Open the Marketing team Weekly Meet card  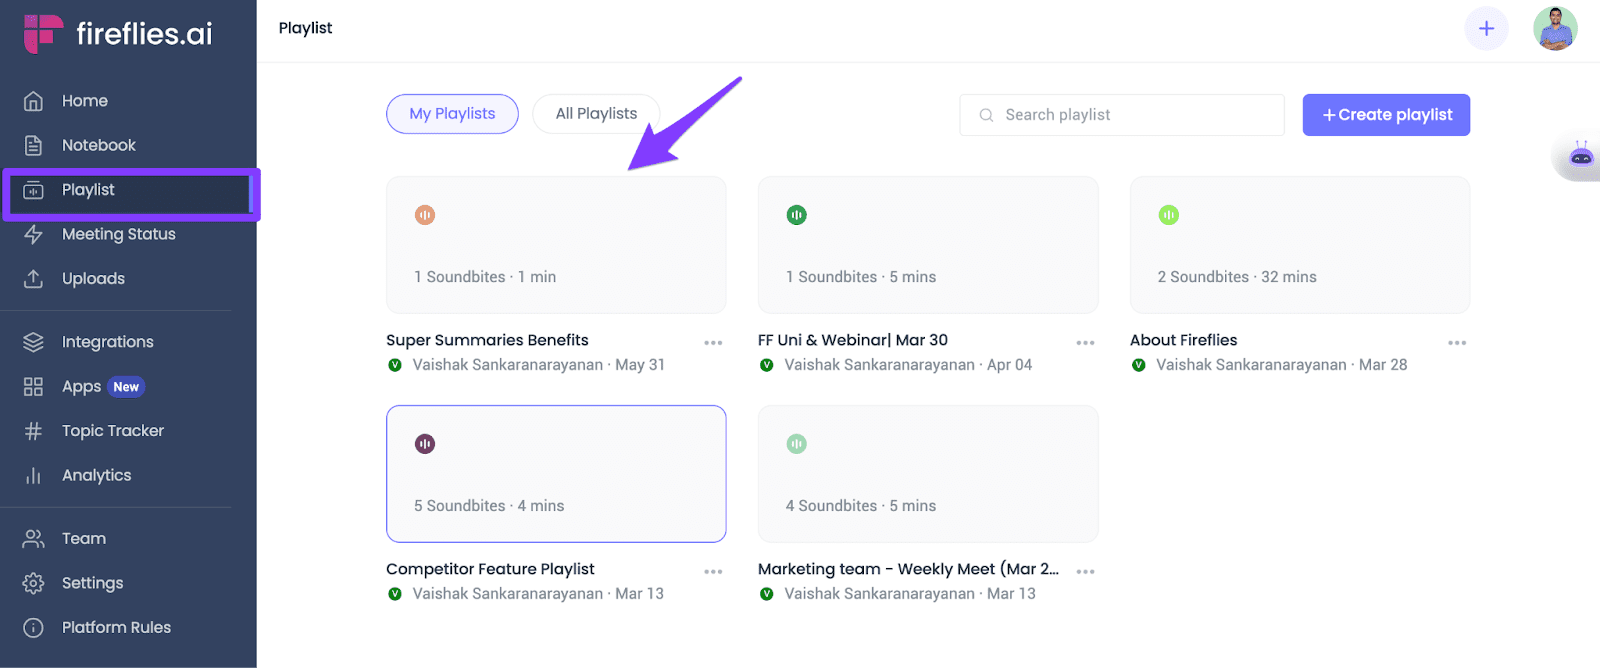[x=928, y=474]
